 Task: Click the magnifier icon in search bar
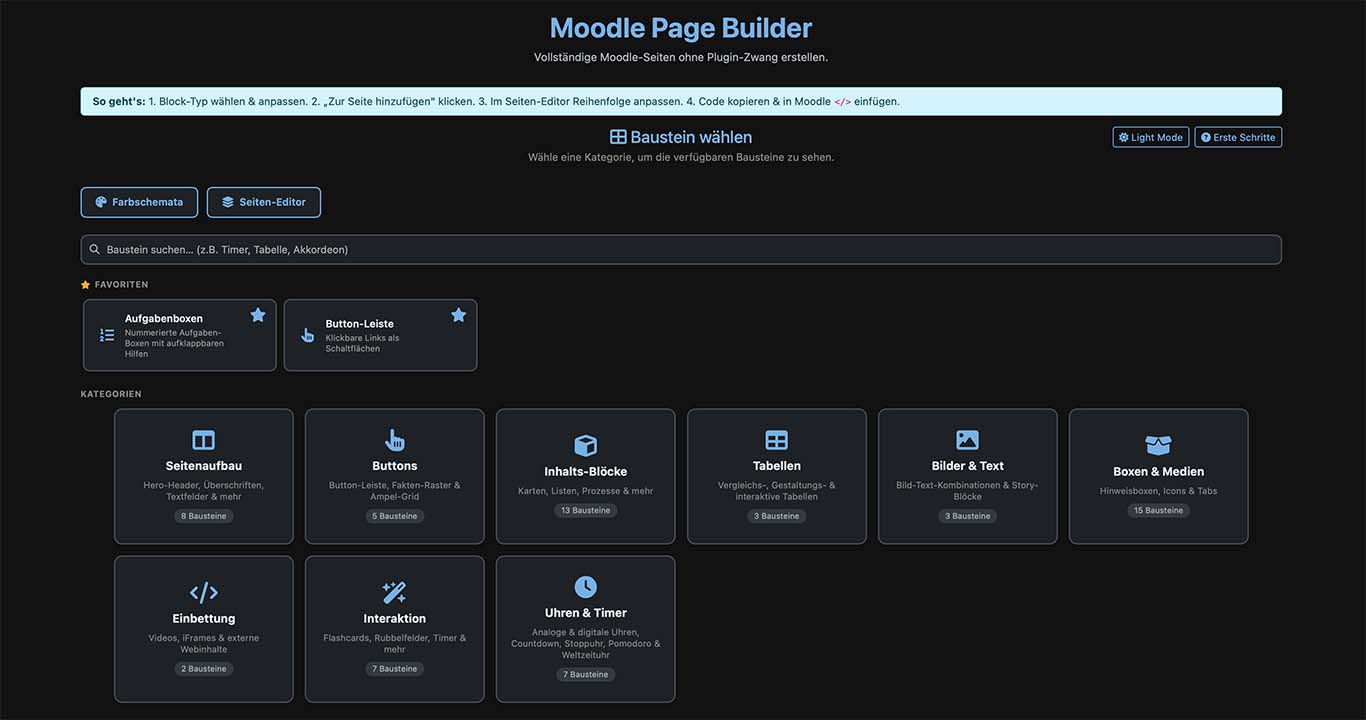point(95,250)
